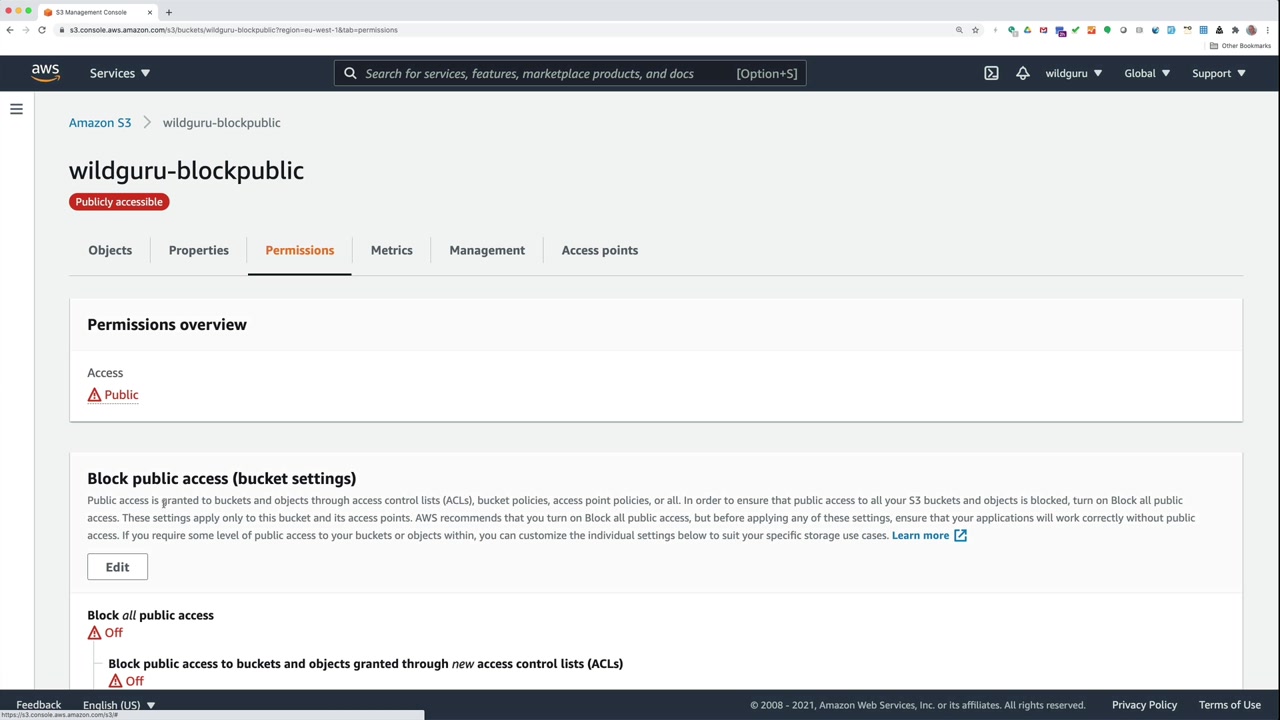Viewport: 1280px width, 720px height.
Task: Open the Other Bookmarks folder
Action: click(x=1240, y=46)
